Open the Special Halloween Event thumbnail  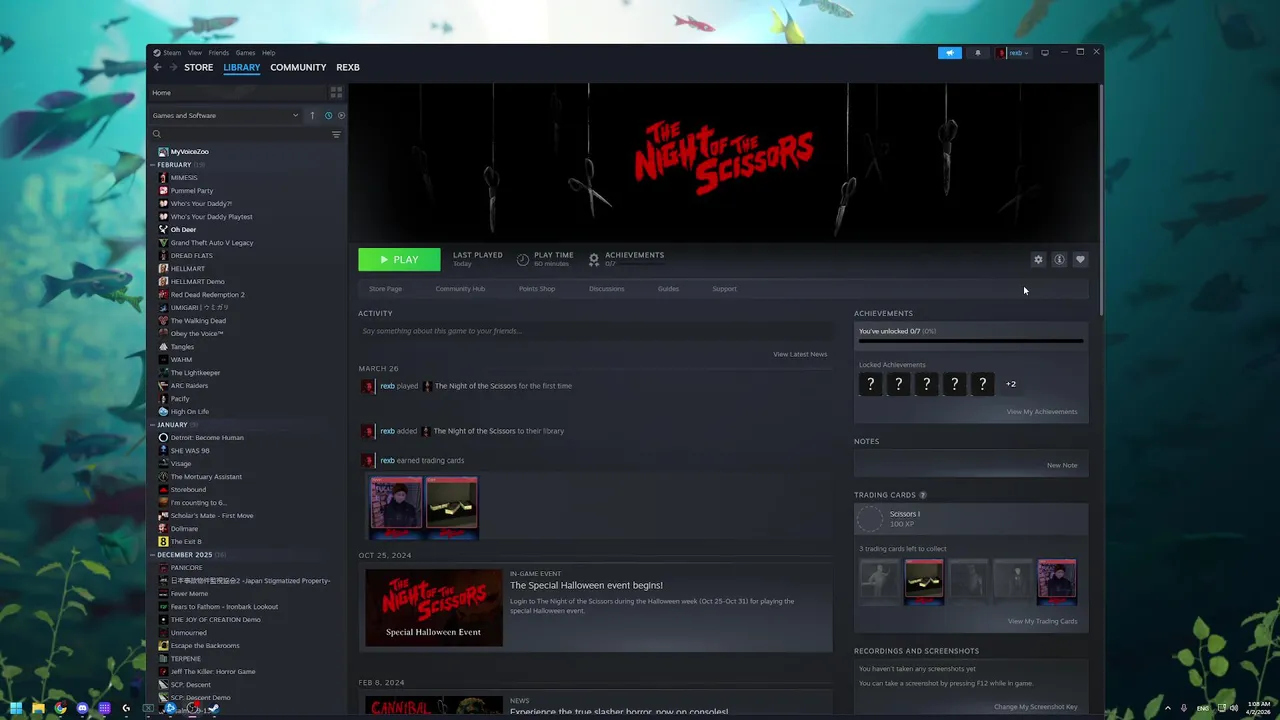(x=434, y=608)
